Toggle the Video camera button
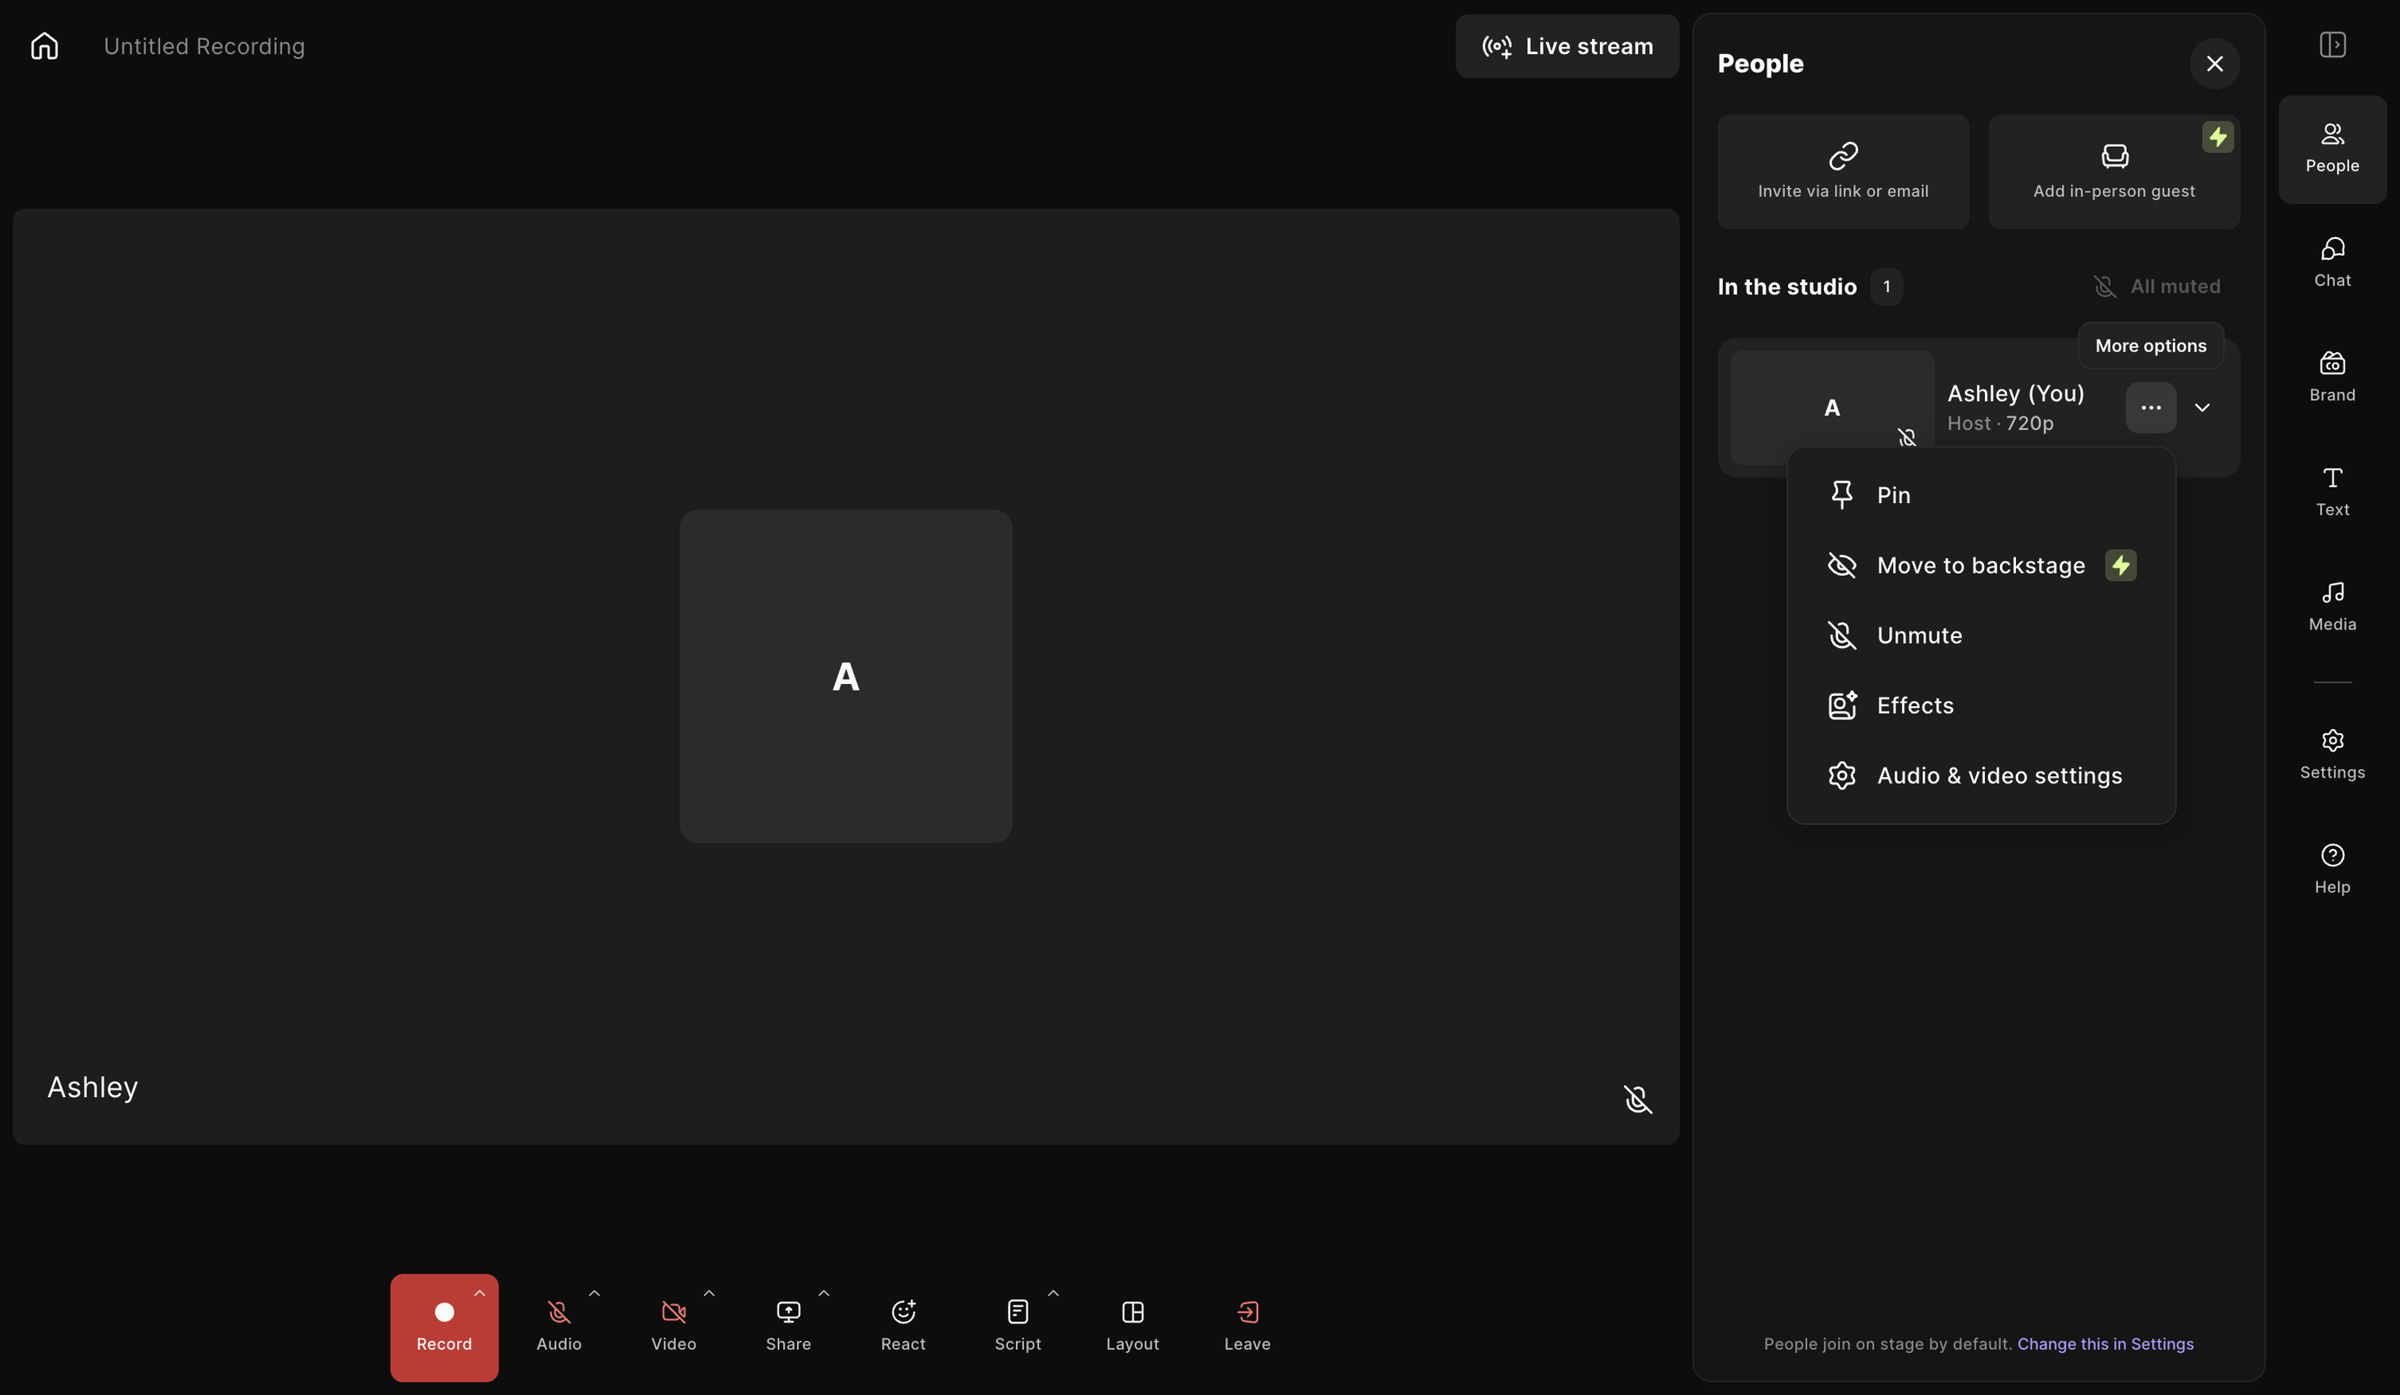The image size is (2400, 1395). (x=673, y=1327)
